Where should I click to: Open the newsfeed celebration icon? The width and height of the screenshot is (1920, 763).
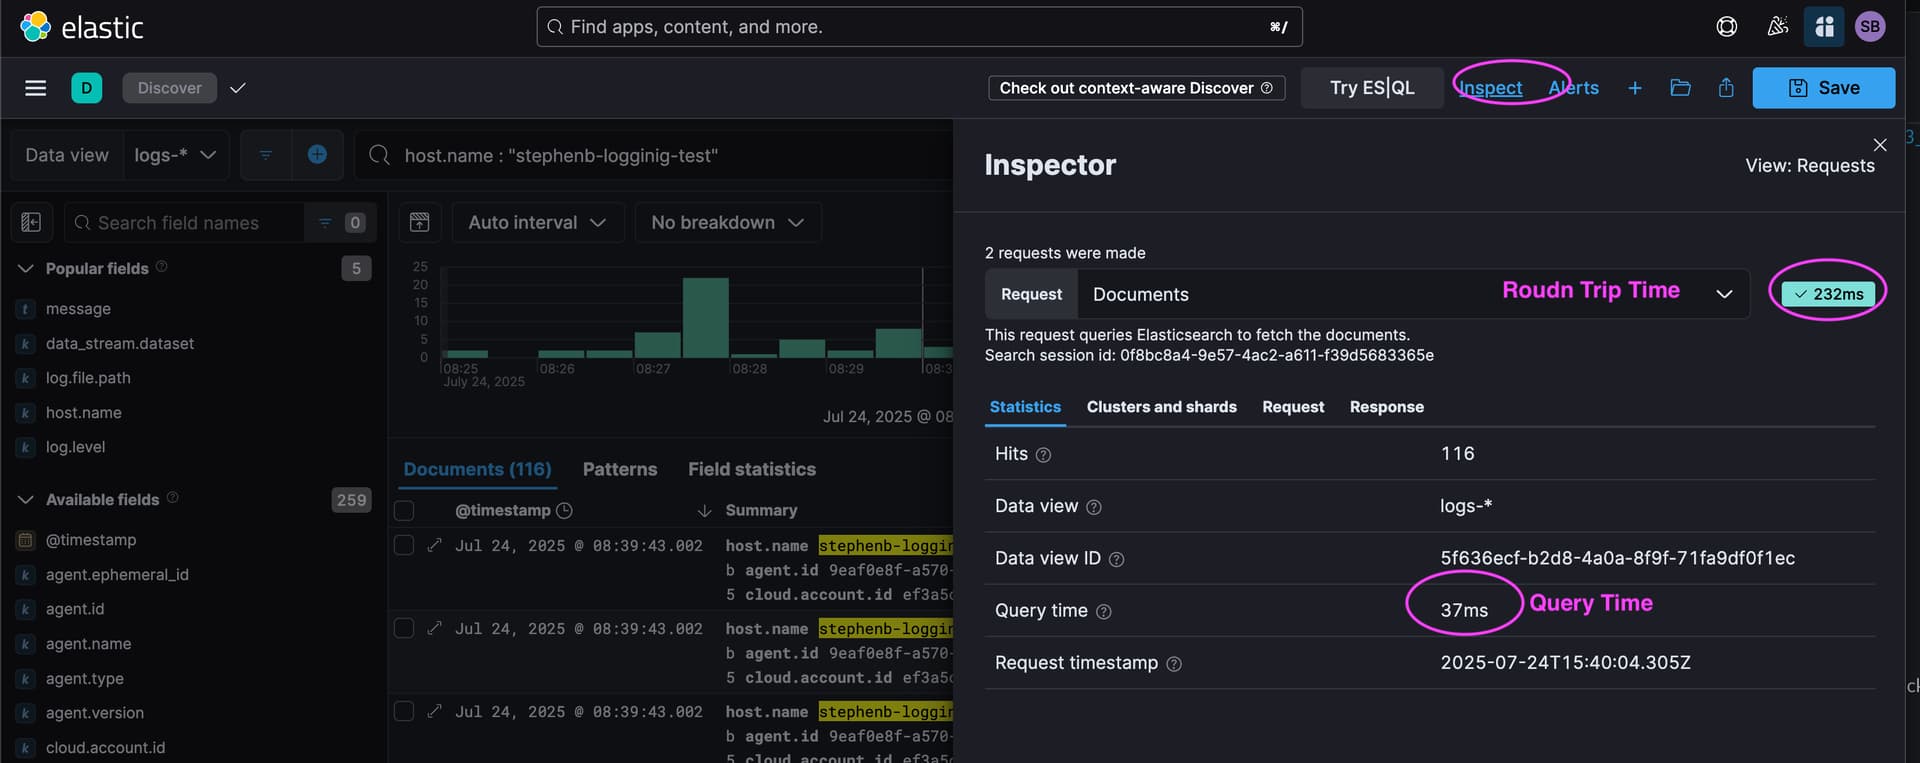pyautogui.click(x=1777, y=27)
